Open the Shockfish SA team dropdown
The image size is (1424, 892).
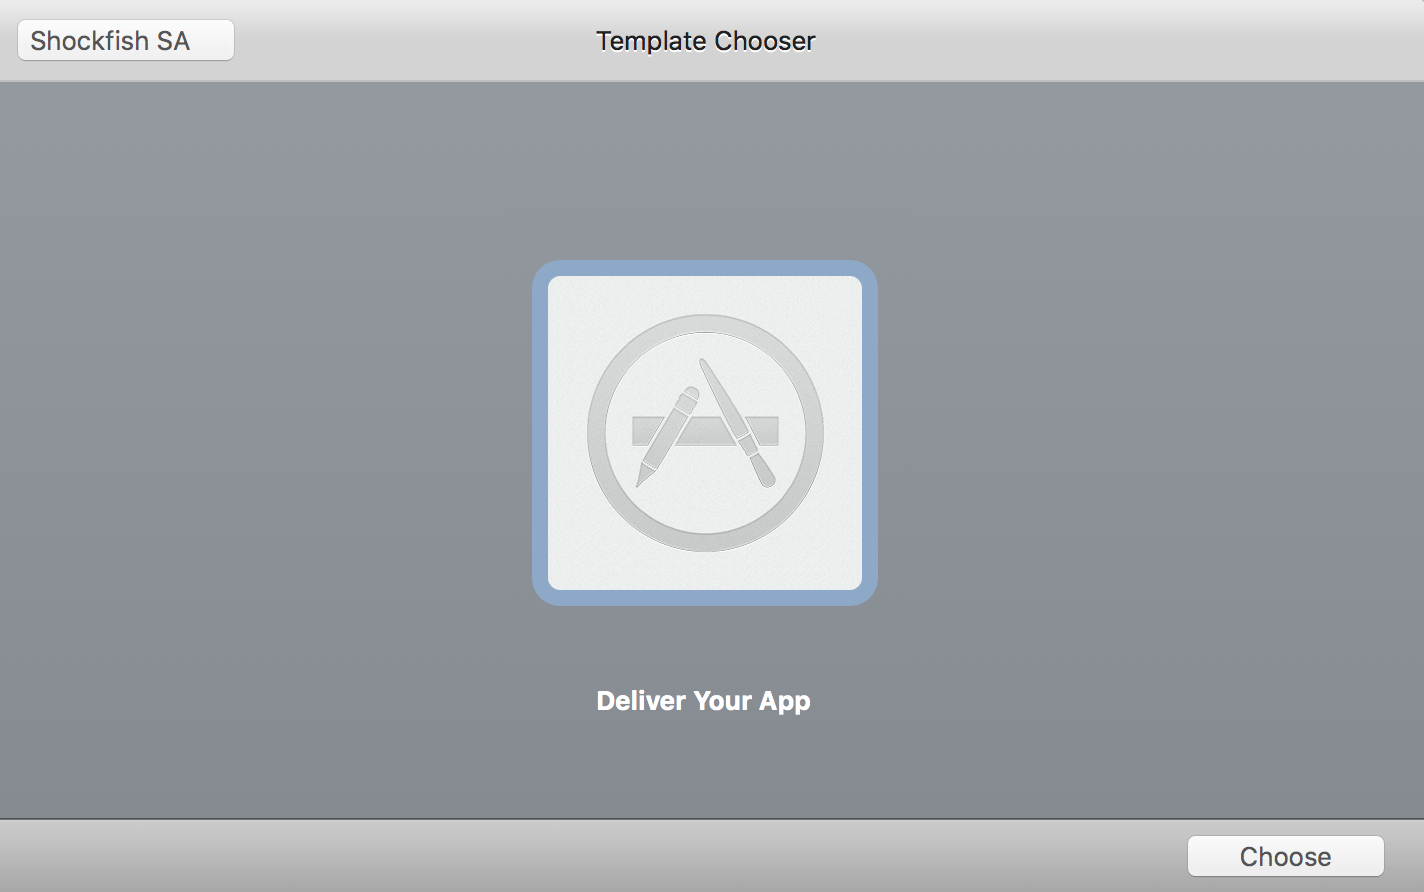pyautogui.click(x=126, y=40)
